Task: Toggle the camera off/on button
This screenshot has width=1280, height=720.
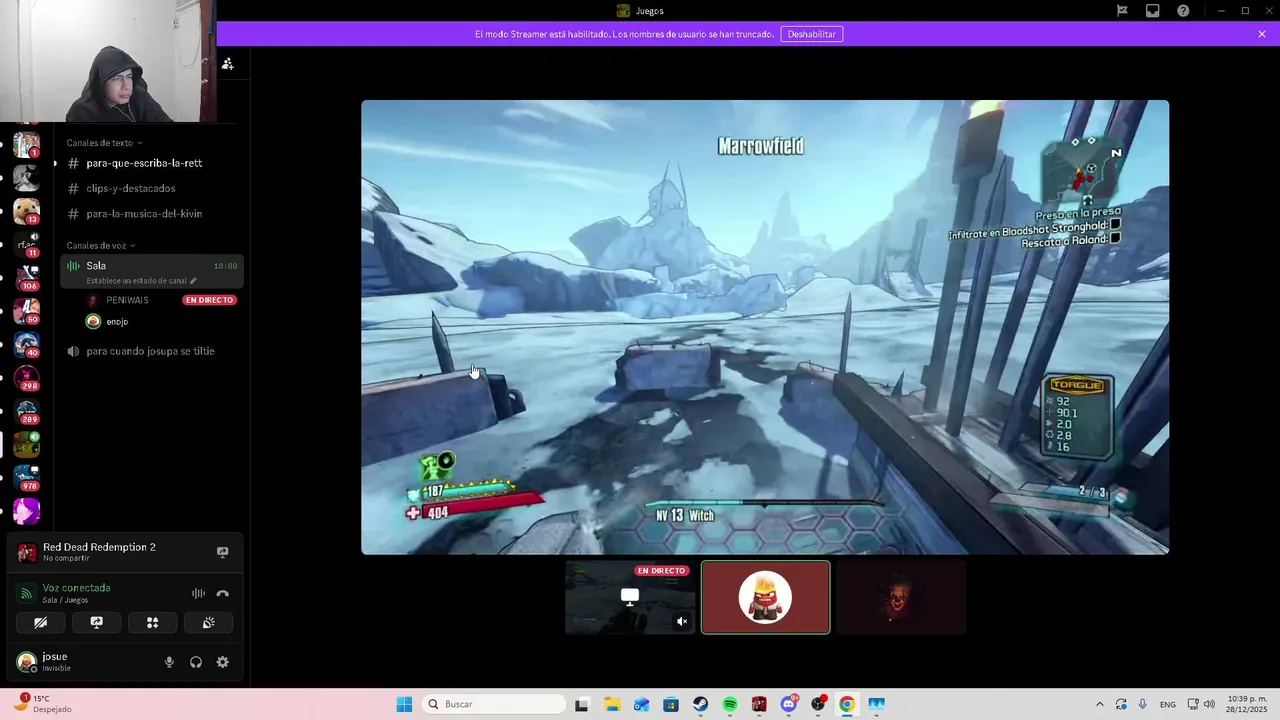Action: tap(41, 622)
